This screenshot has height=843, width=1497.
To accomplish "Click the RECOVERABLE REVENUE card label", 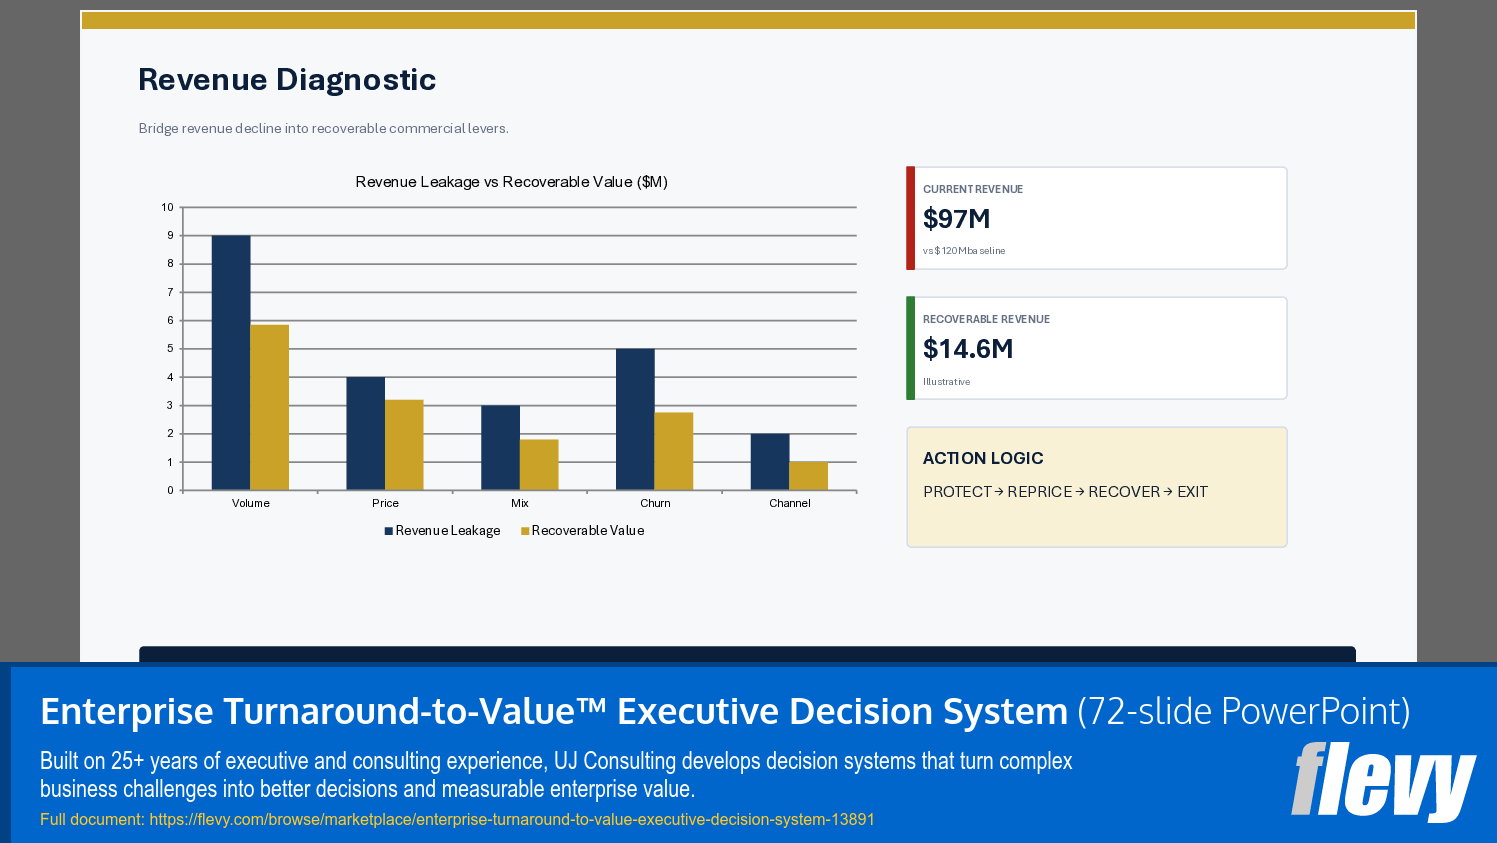I will pos(986,319).
